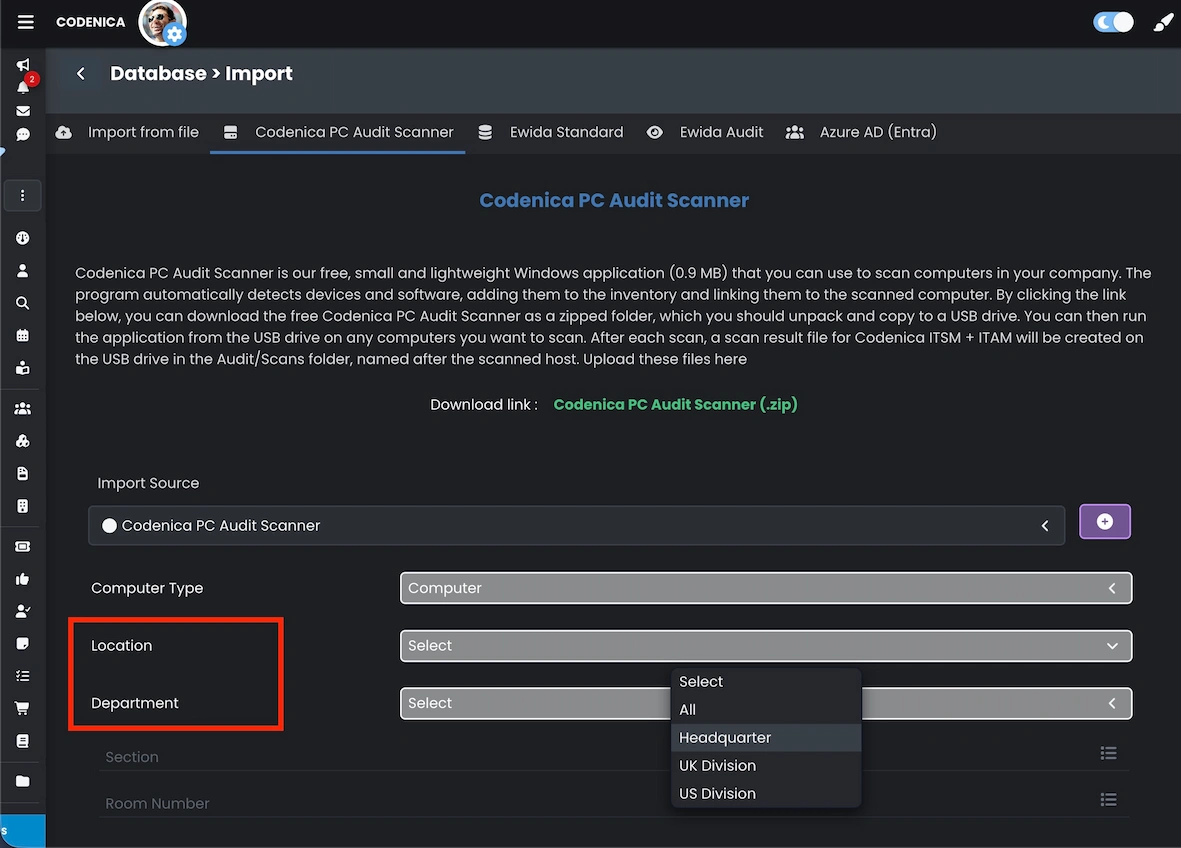The image size is (1181, 848).
Task: Open the search icon in the sidebar
Action: point(22,302)
